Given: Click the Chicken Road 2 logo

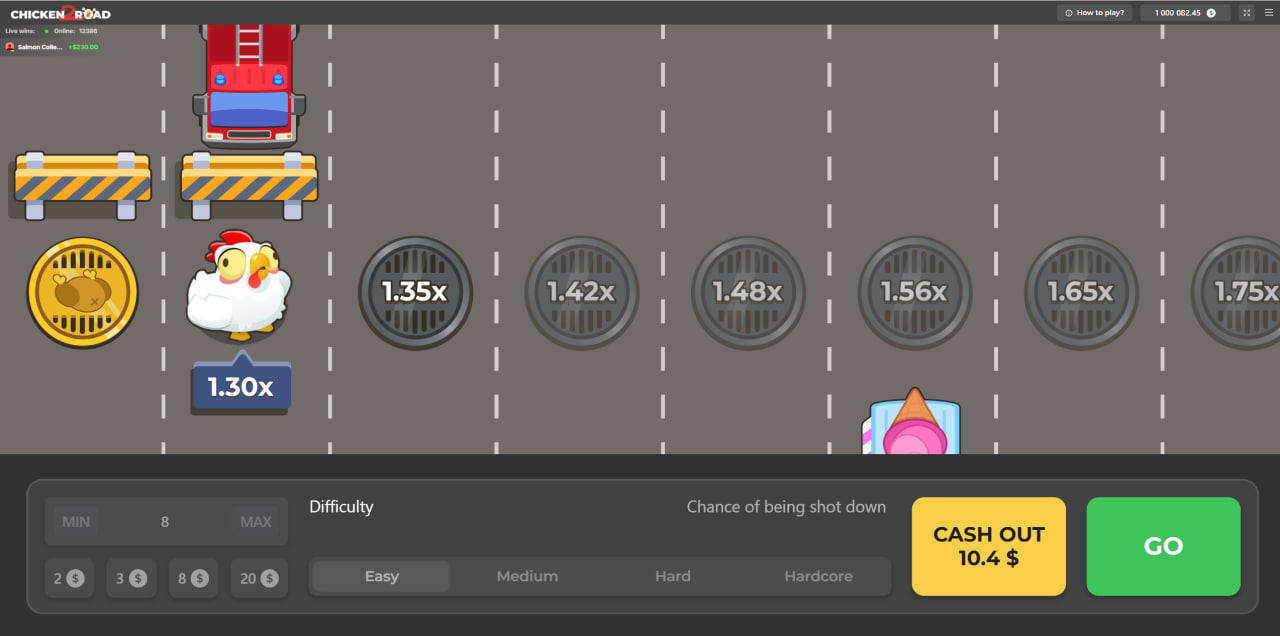Looking at the screenshot, I should (x=60, y=13).
